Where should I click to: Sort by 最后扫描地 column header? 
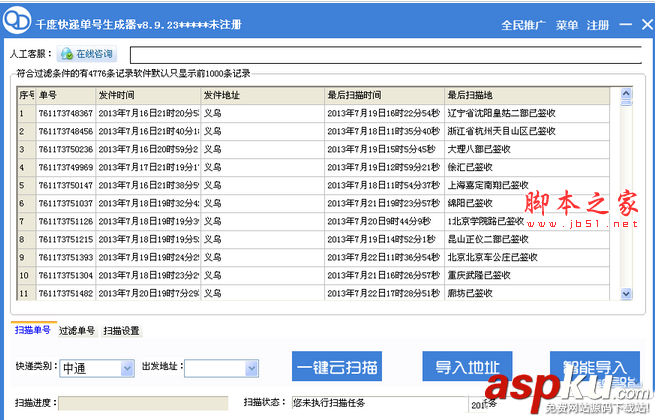point(527,95)
